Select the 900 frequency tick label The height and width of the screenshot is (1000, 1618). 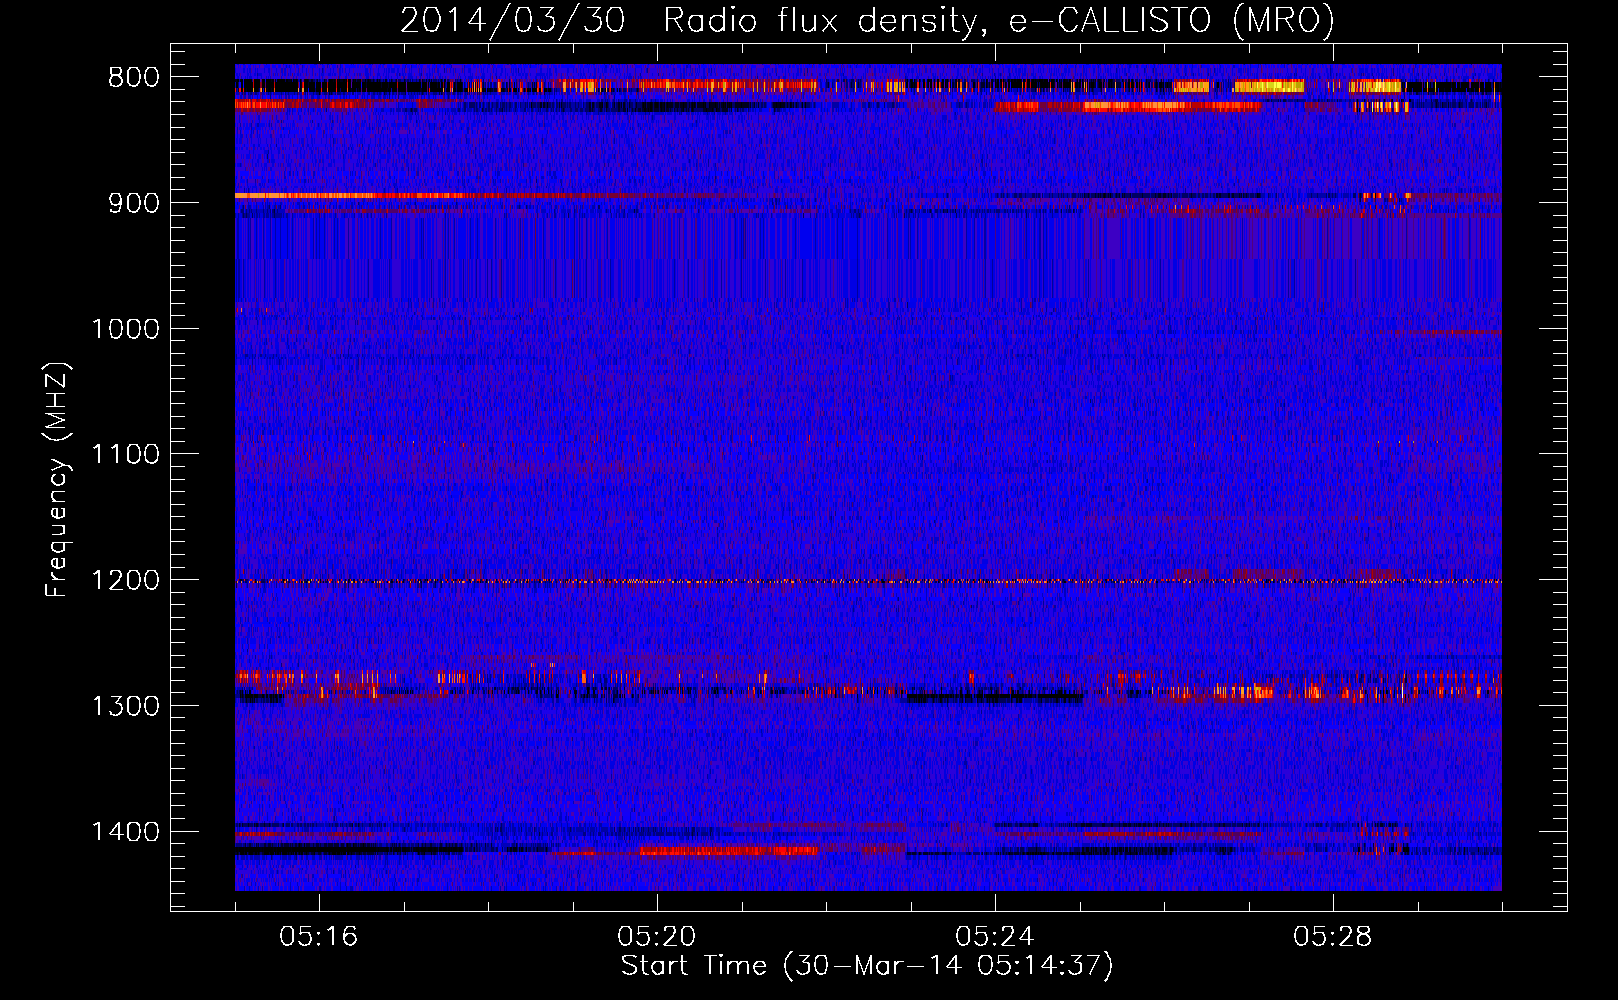[133, 203]
